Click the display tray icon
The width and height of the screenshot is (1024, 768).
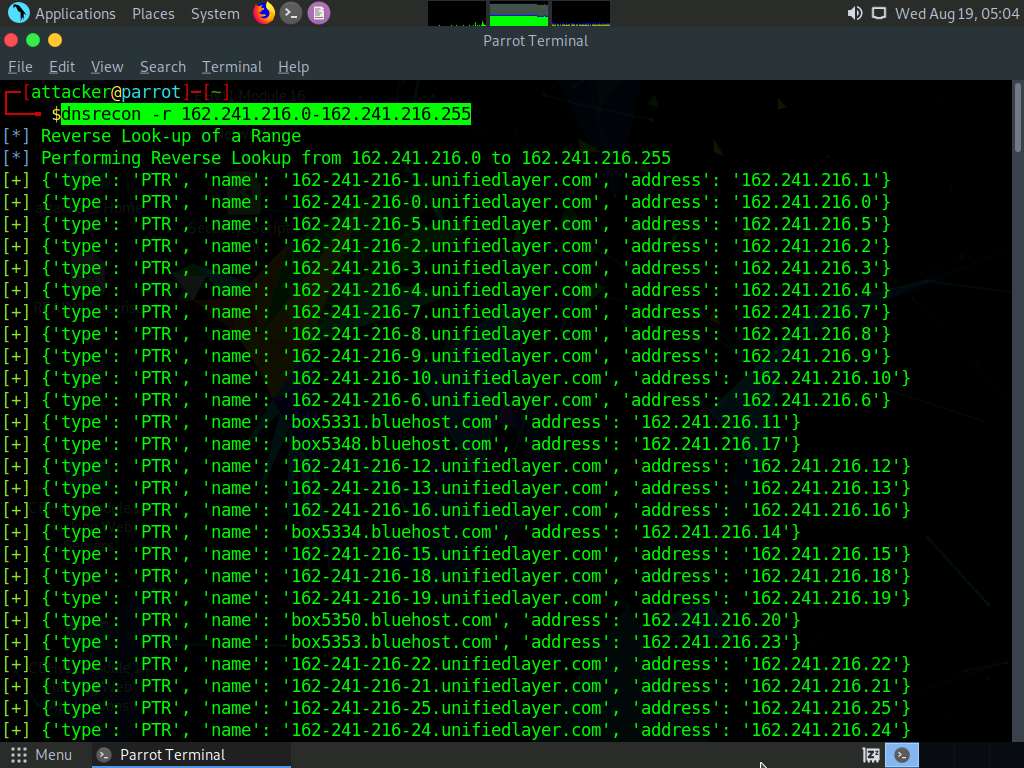[879, 13]
